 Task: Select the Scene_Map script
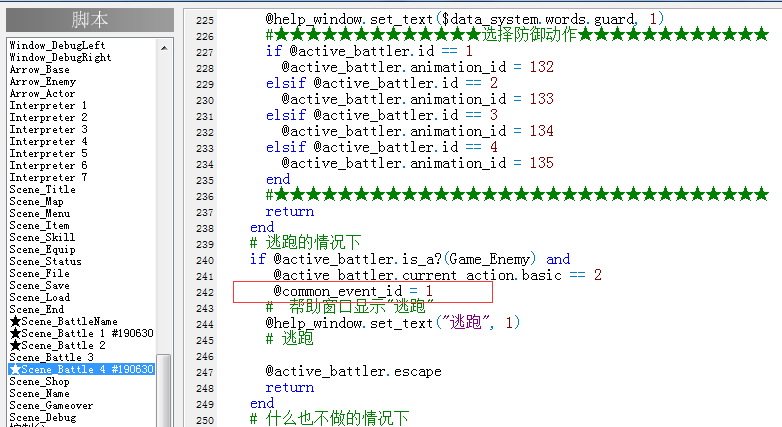pyautogui.click(x=36, y=202)
